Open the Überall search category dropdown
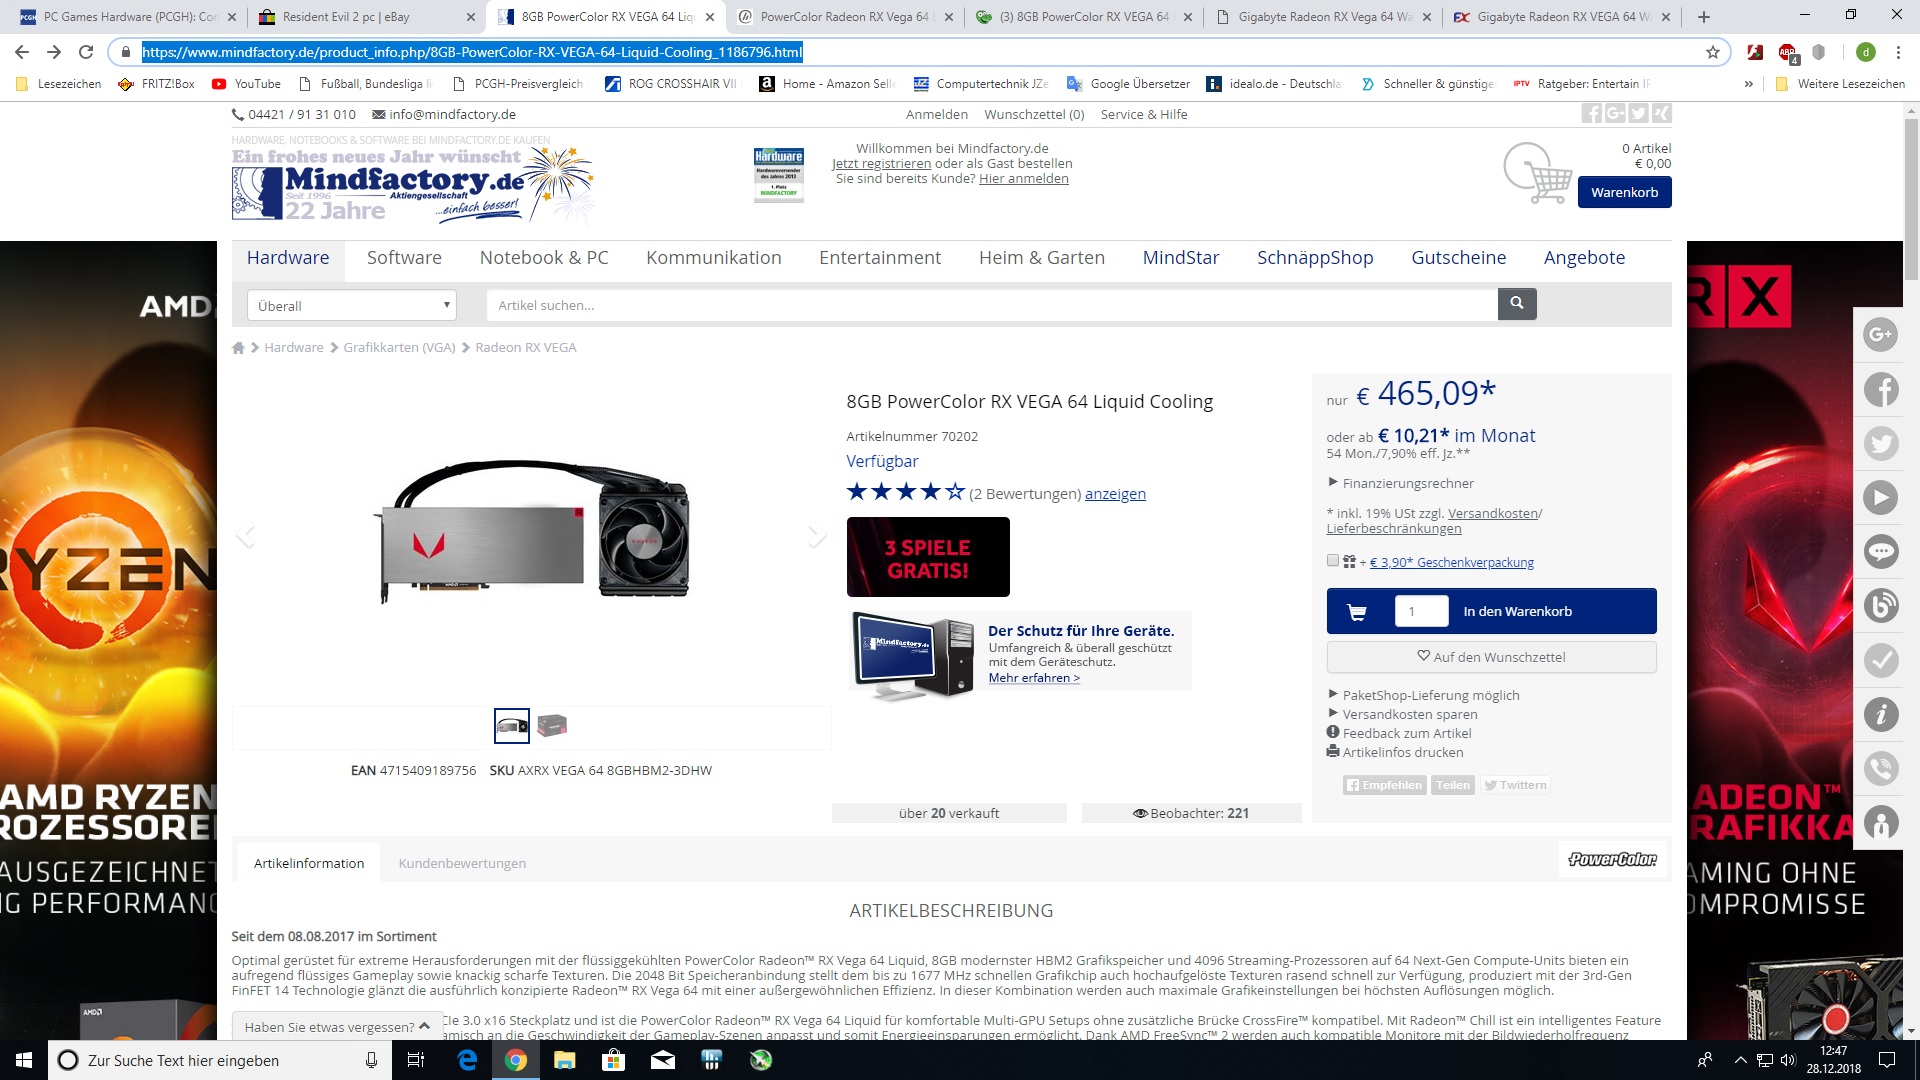Screen dimensions: 1920x1080 tap(352, 305)
